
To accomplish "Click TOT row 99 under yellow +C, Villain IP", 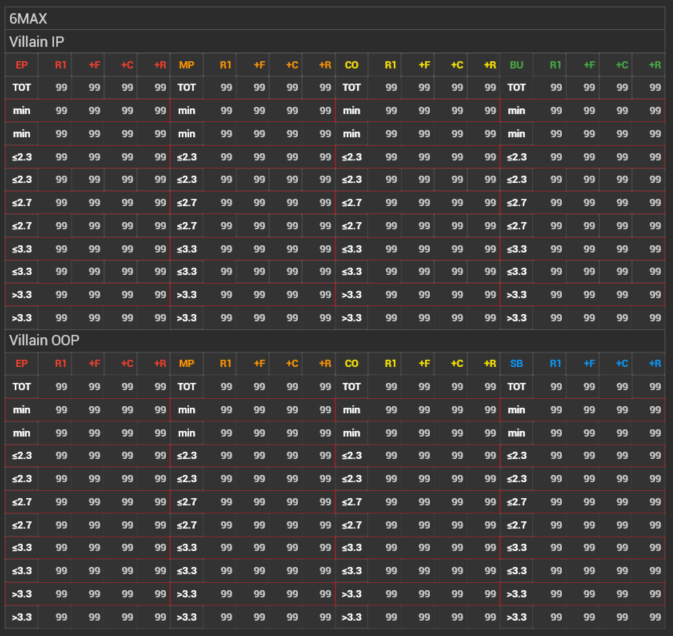I will click(457, 88).
